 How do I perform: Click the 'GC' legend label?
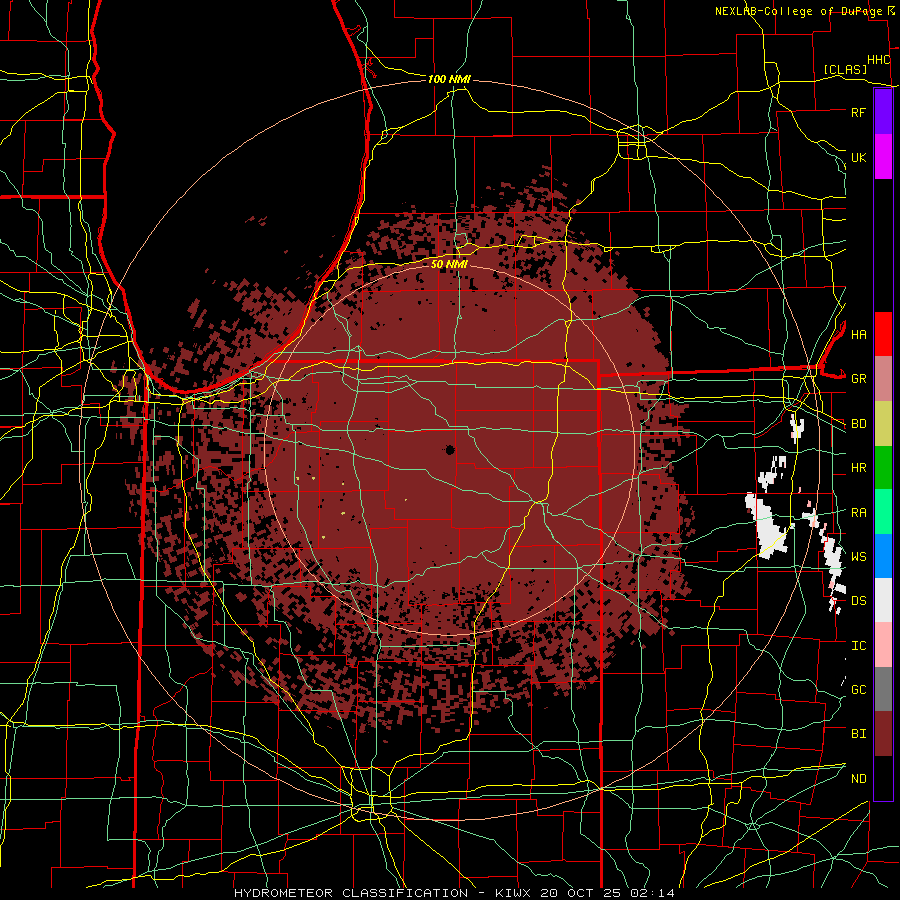coord(858,690)
